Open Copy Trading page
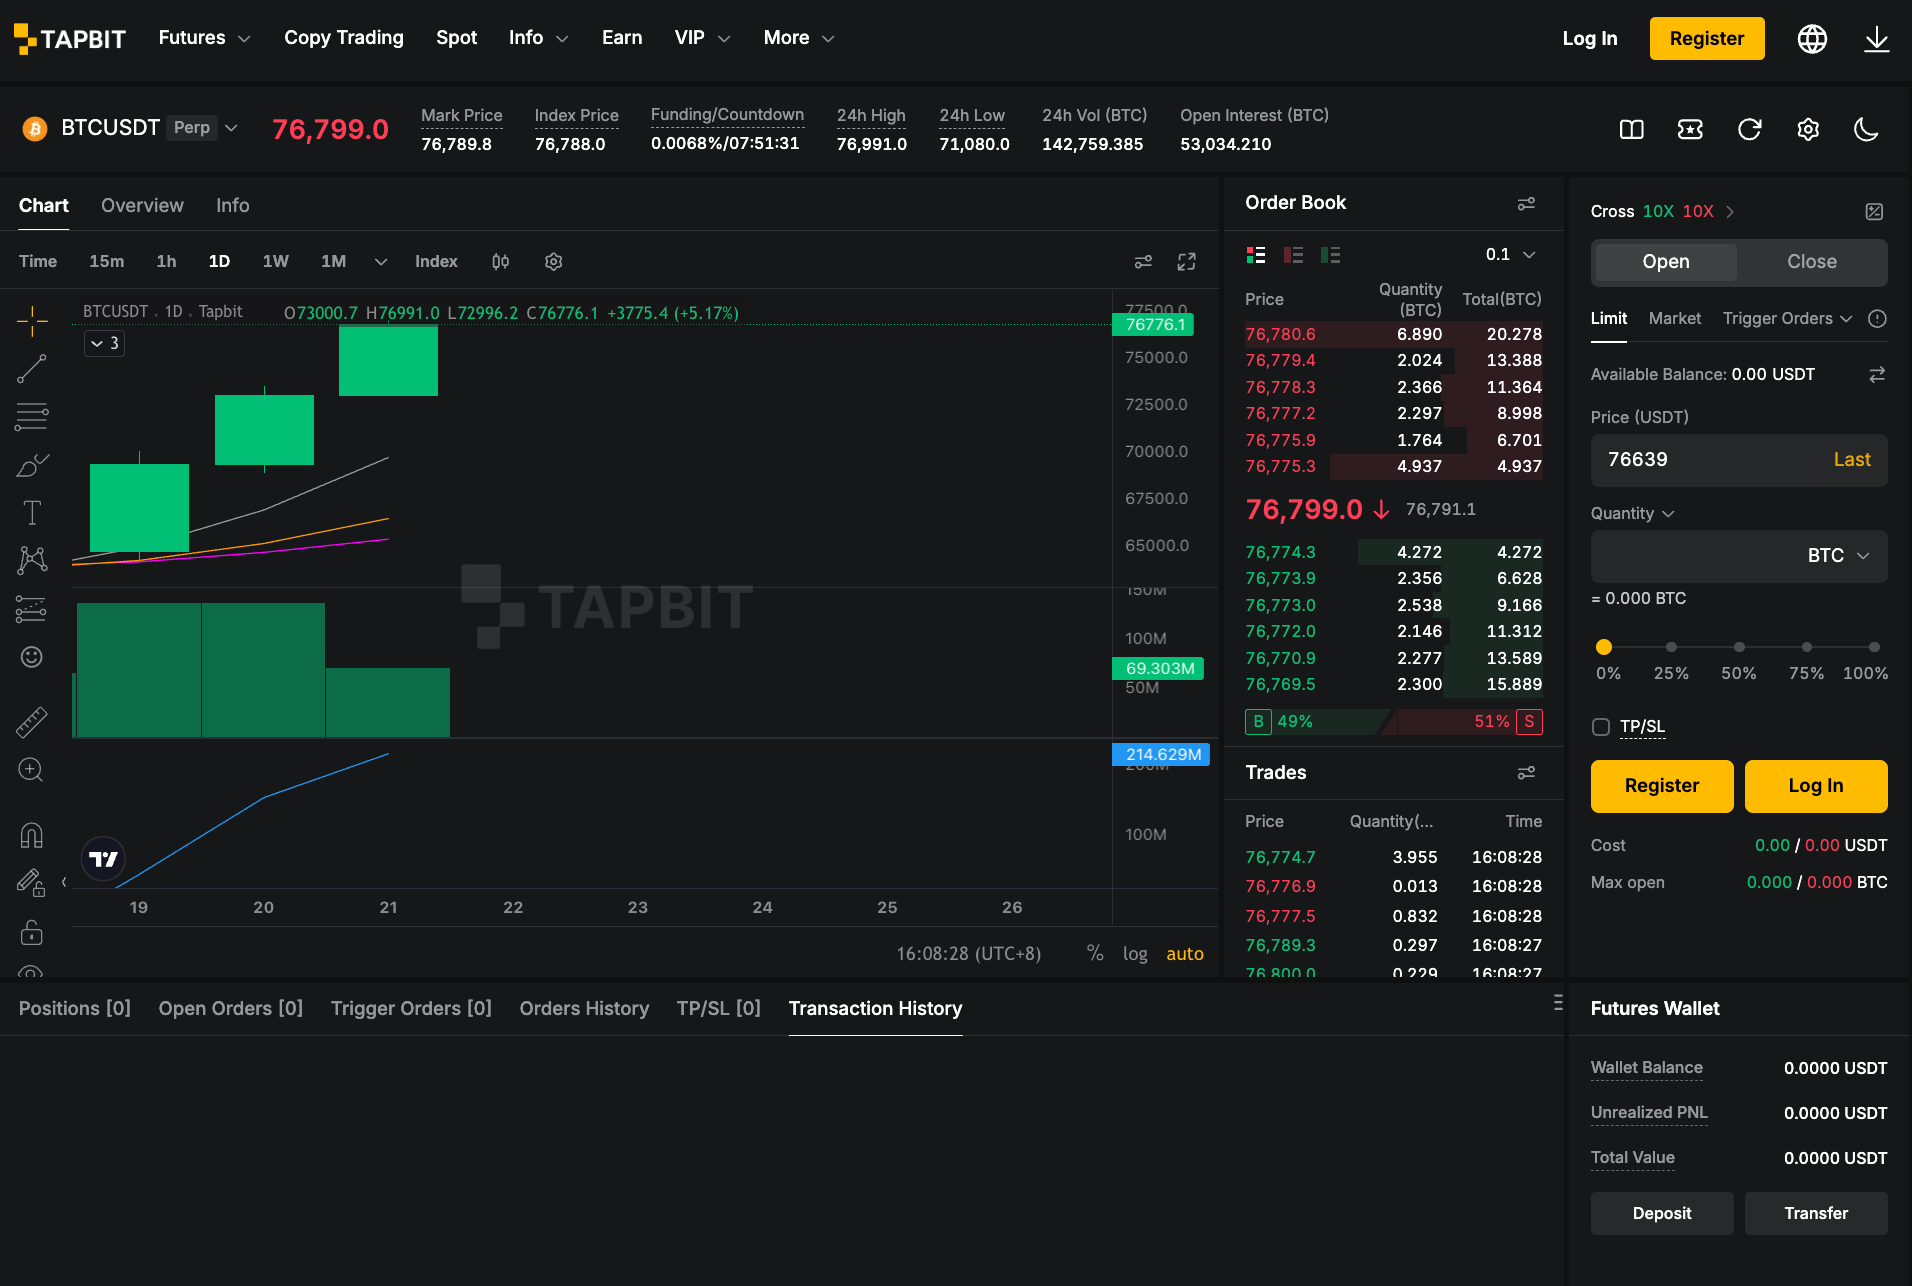This screenshot has width=1912, height=1286. click(x=343, y=38)
